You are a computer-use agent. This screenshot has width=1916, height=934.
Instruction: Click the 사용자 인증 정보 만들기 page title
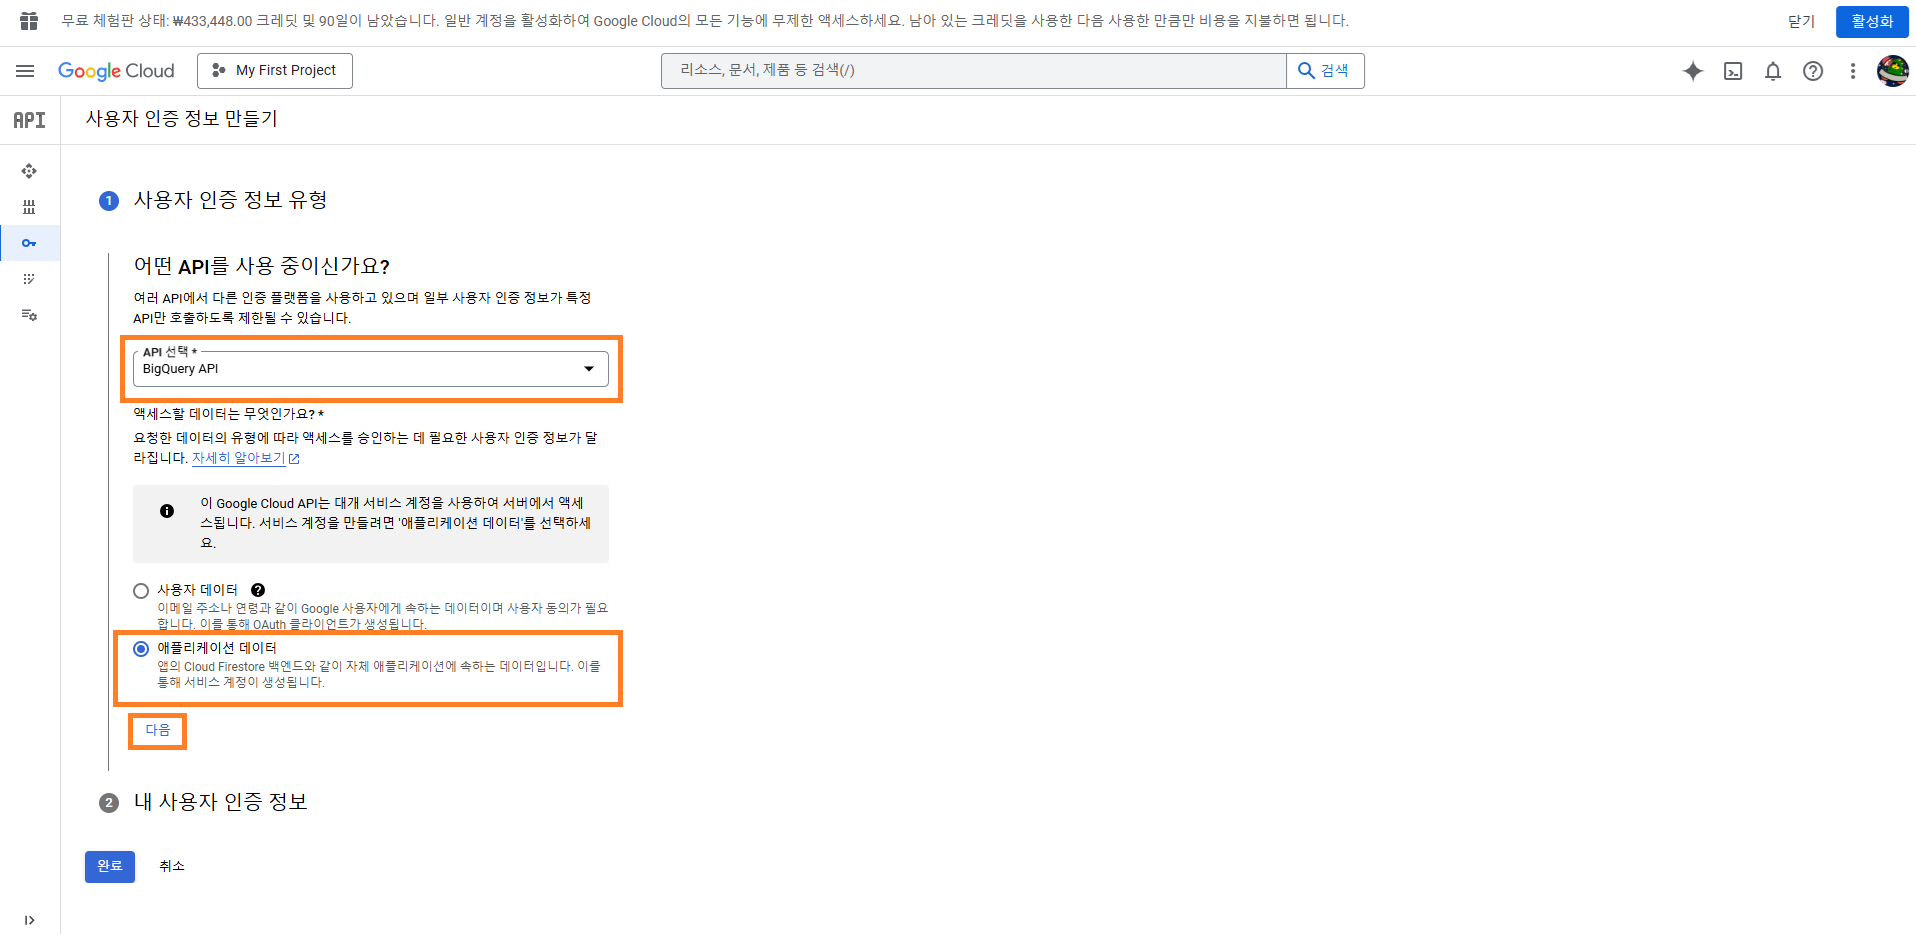pyautogui.click(x=182, y=119)
